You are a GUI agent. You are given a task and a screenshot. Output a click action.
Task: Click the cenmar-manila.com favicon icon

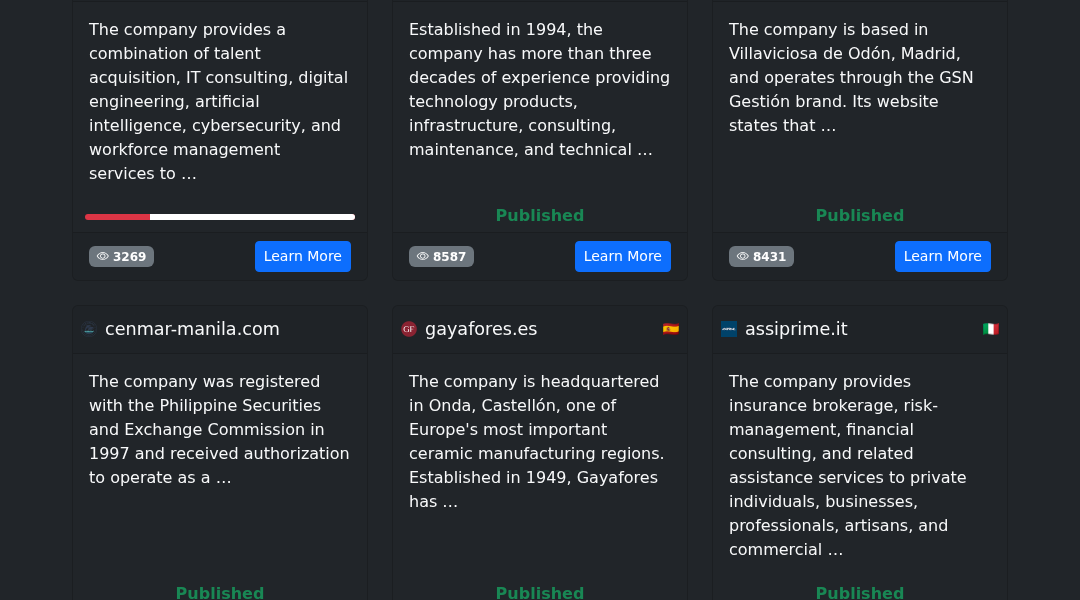point(89,329)
